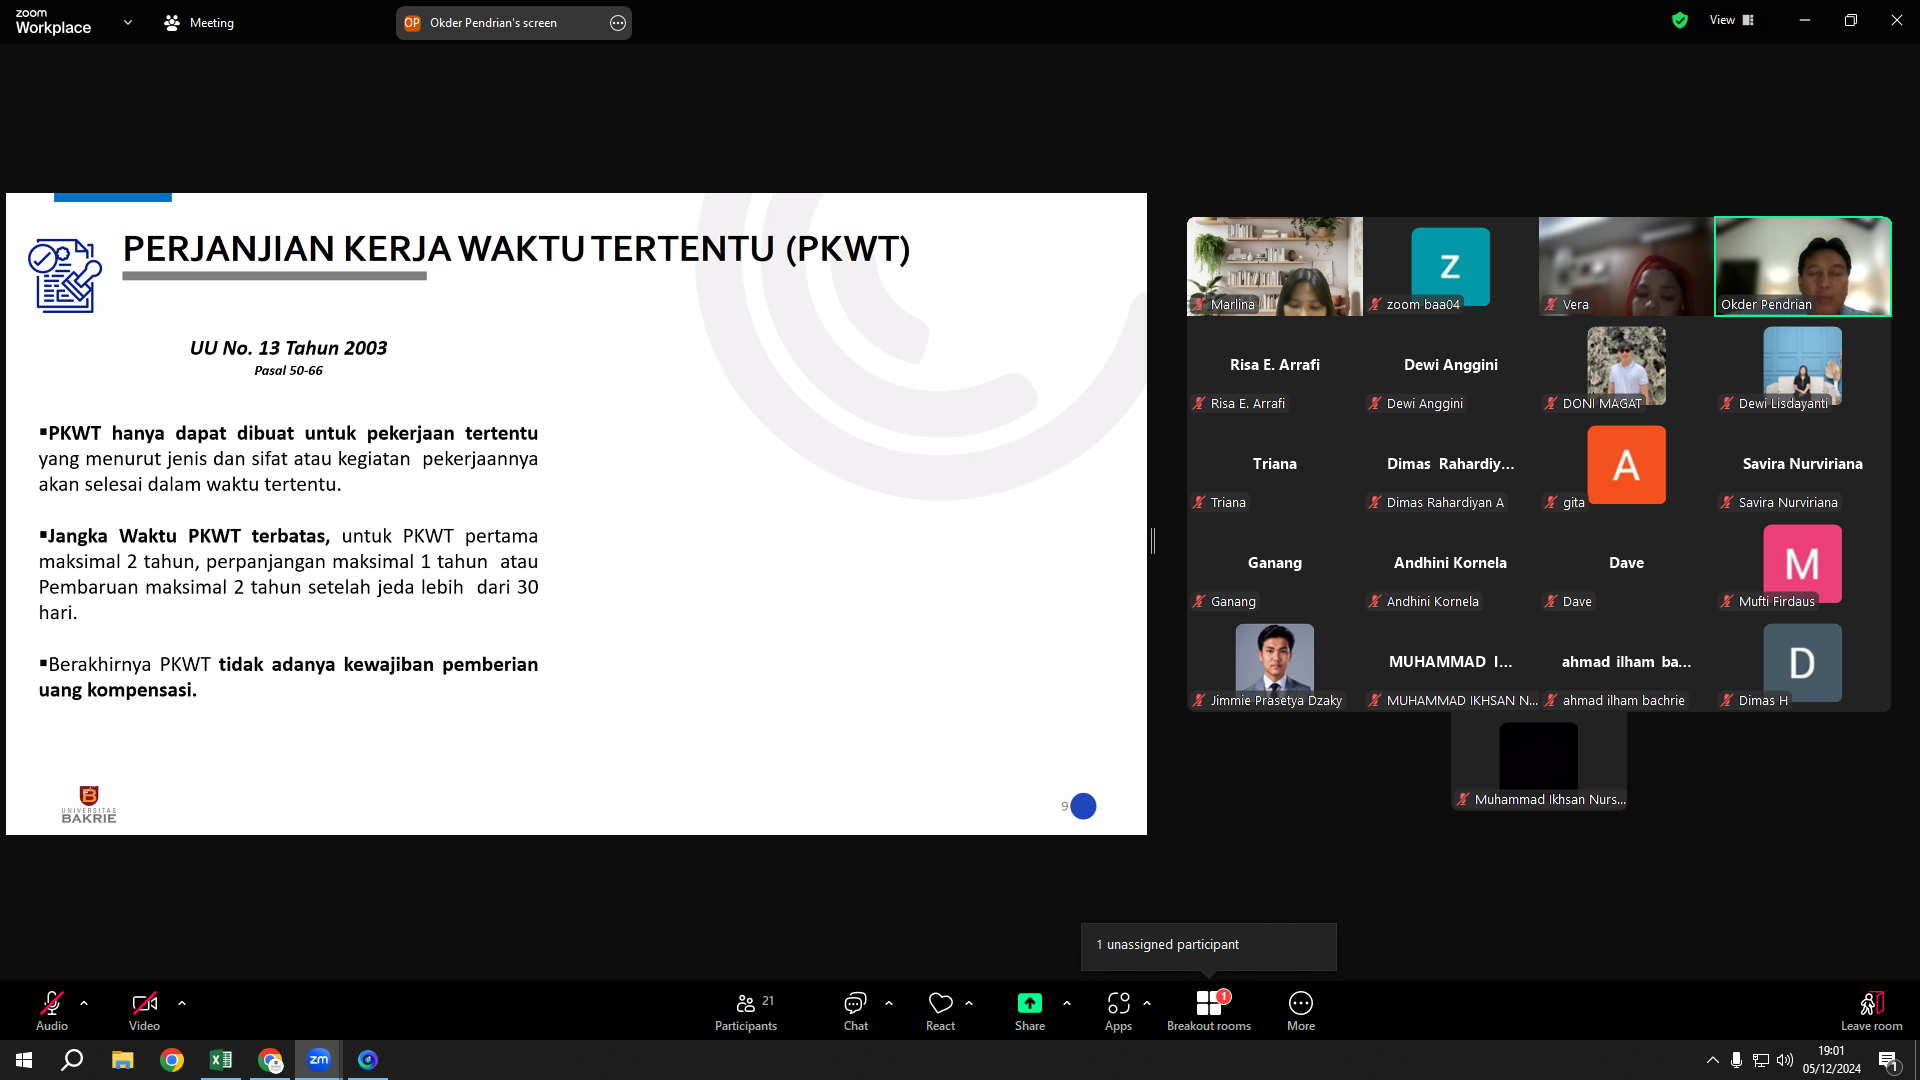Click the unassigned participant notification
1920x1080 pixels.
coord(1208,945)
